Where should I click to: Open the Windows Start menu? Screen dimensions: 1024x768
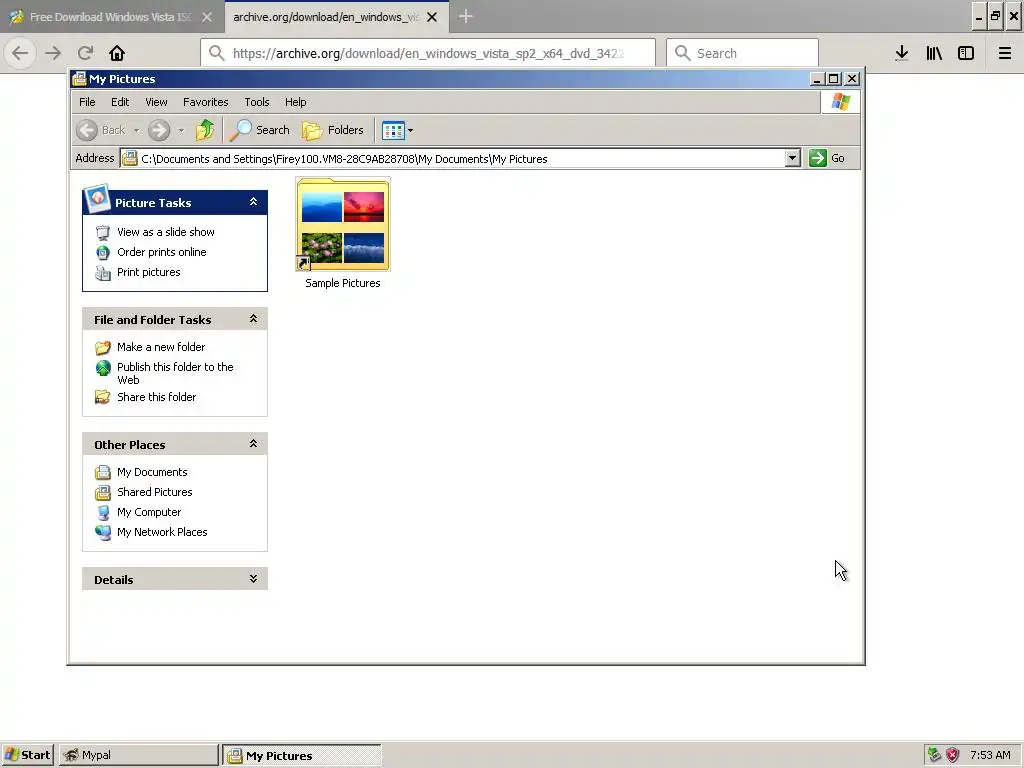coord(28,755)
